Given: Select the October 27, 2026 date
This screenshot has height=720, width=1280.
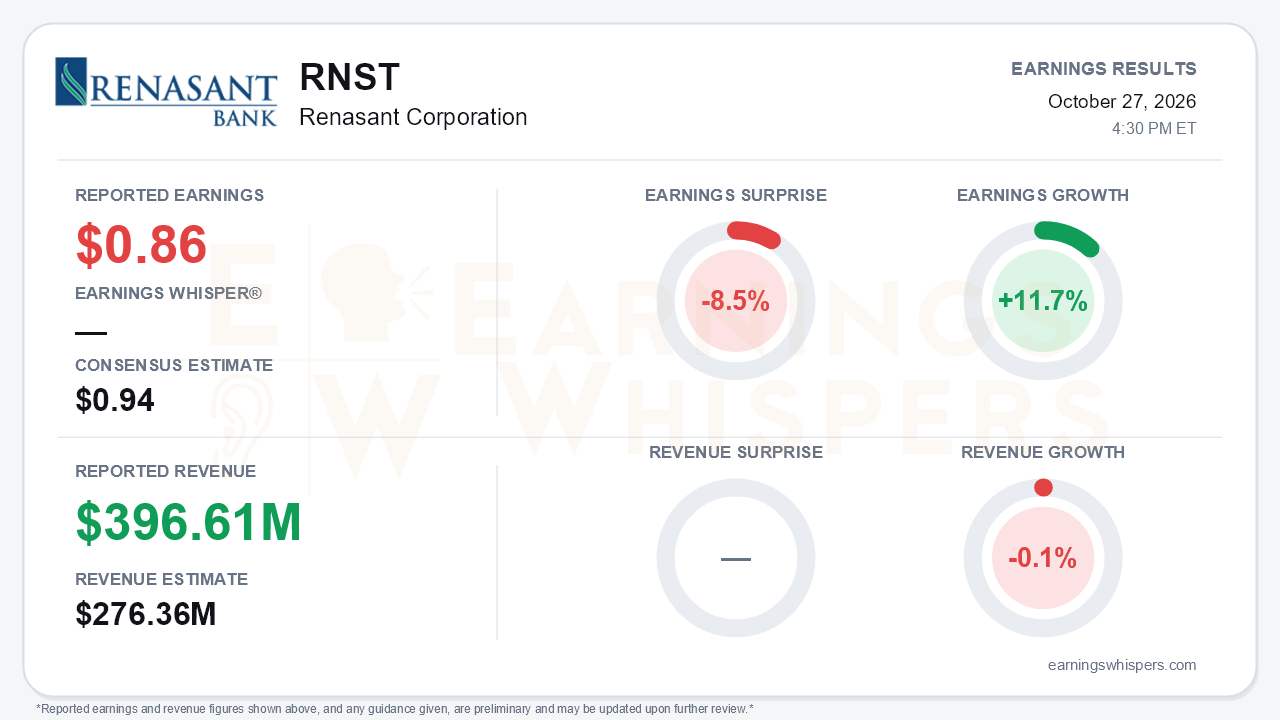Looking at the screenshot, I should pyautogui.click(x=1122, y=101).
